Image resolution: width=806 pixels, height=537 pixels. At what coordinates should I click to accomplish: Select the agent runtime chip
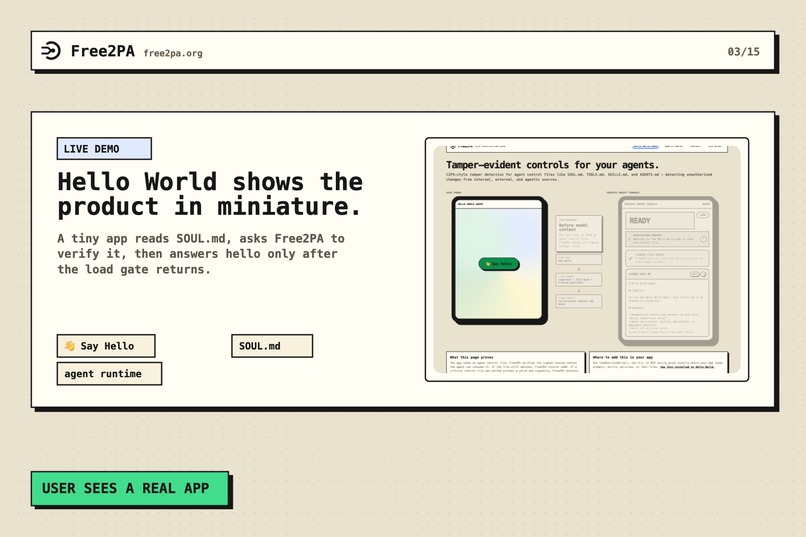pos(109,374)
